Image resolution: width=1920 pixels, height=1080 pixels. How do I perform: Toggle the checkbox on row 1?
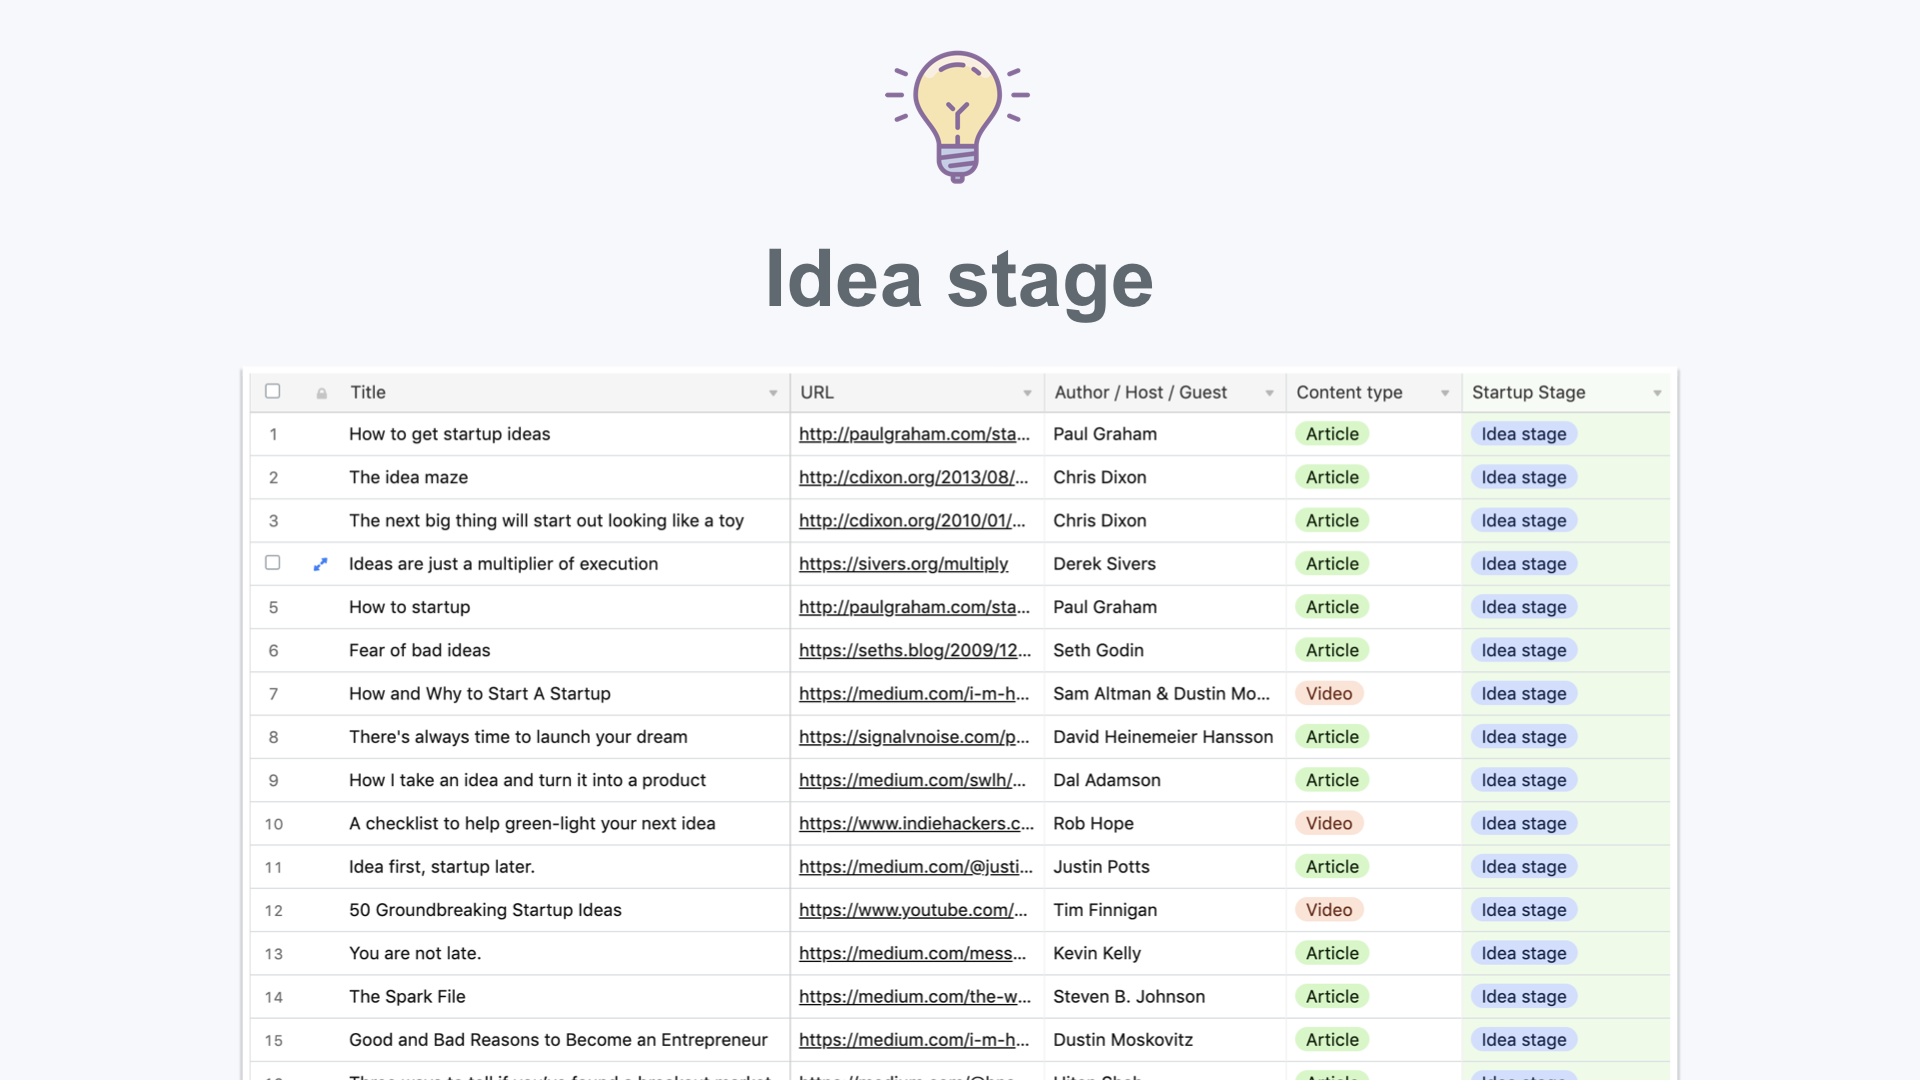(x=273, y=433)
